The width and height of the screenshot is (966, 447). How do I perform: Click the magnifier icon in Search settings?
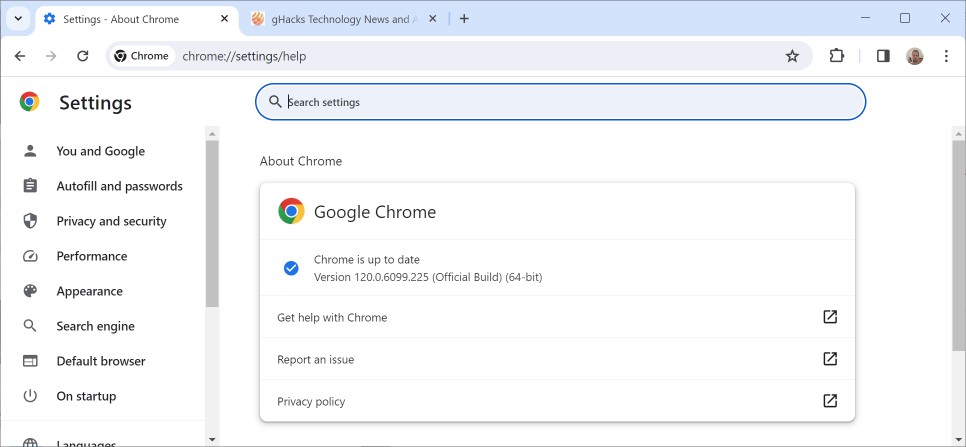click(x=275, y=102)
